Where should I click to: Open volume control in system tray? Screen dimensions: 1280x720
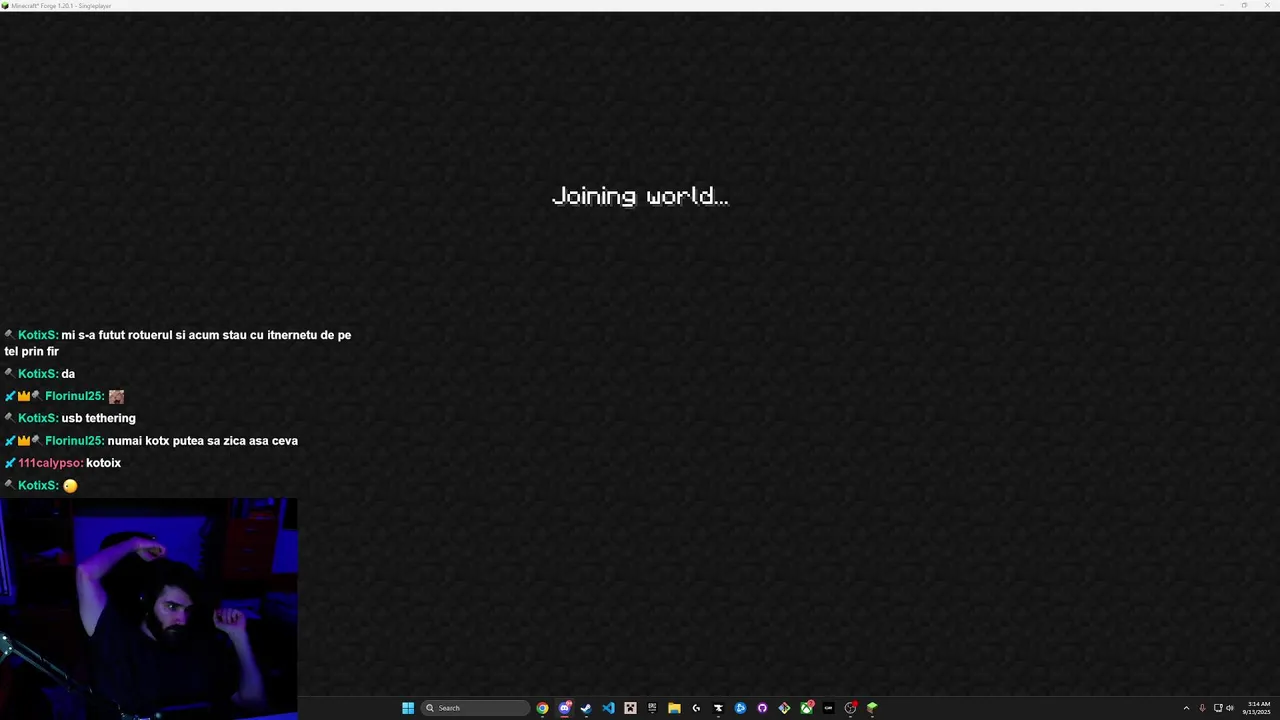click(x=1230, y=708)
